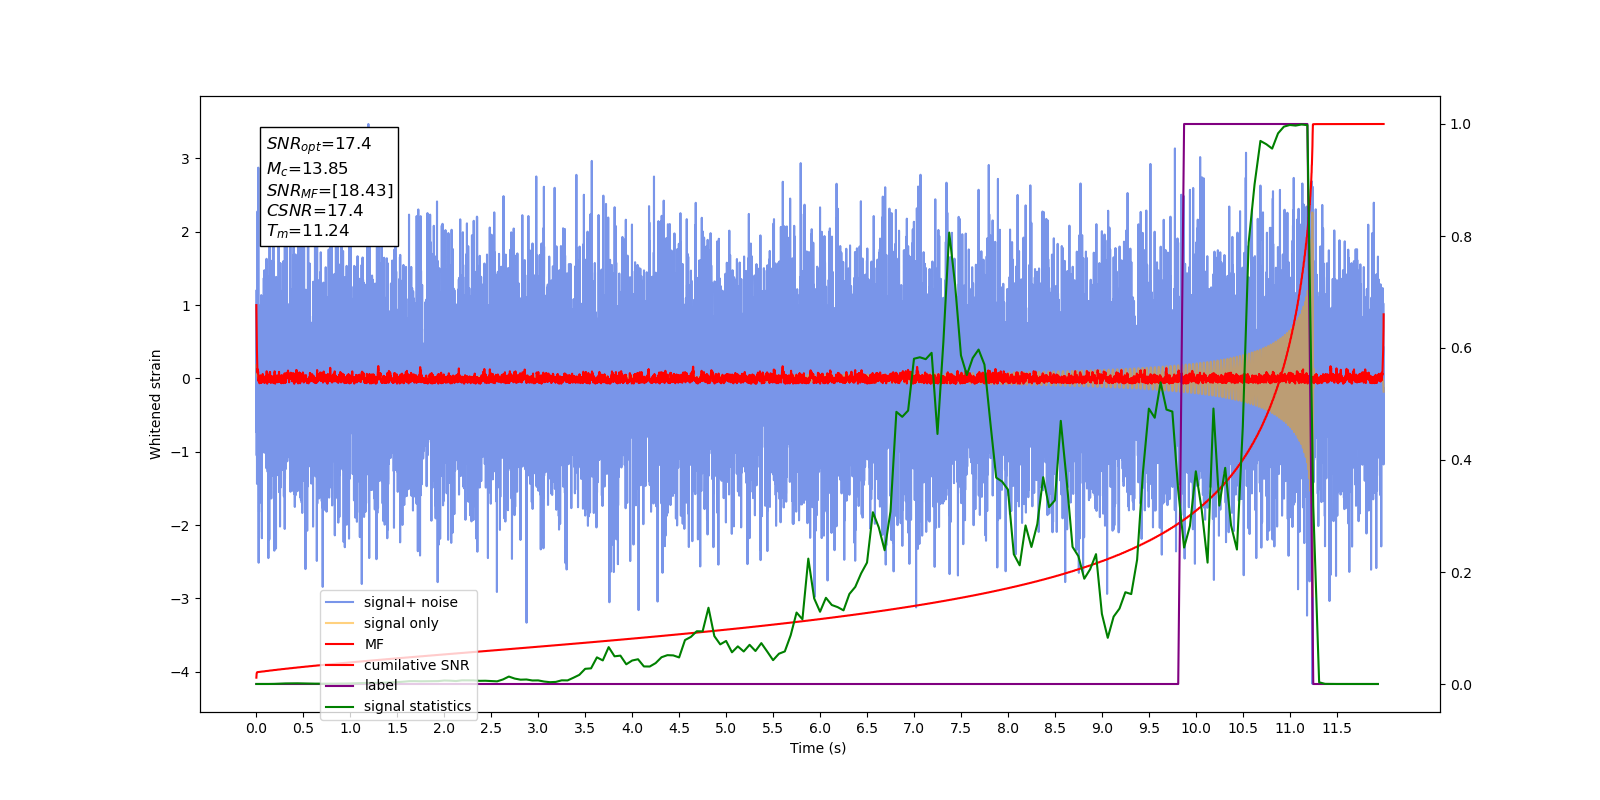Click the left y-axis tick label 0

[x=185, y=379]
